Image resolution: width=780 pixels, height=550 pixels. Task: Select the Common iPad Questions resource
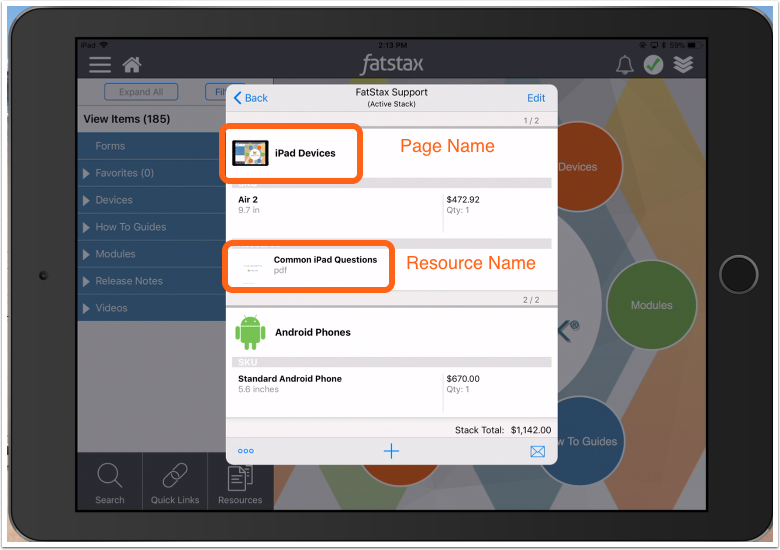(x=325, y=260)
